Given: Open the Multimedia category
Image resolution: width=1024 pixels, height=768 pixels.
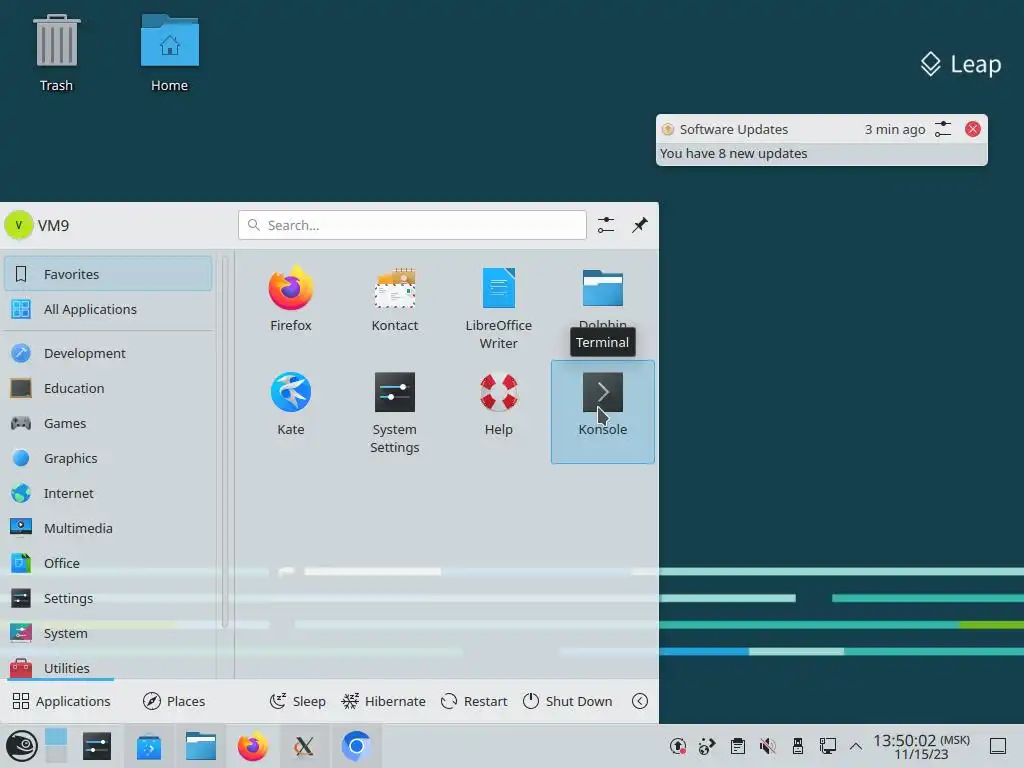Looking at the screenshot, I should tap(108, 528).
